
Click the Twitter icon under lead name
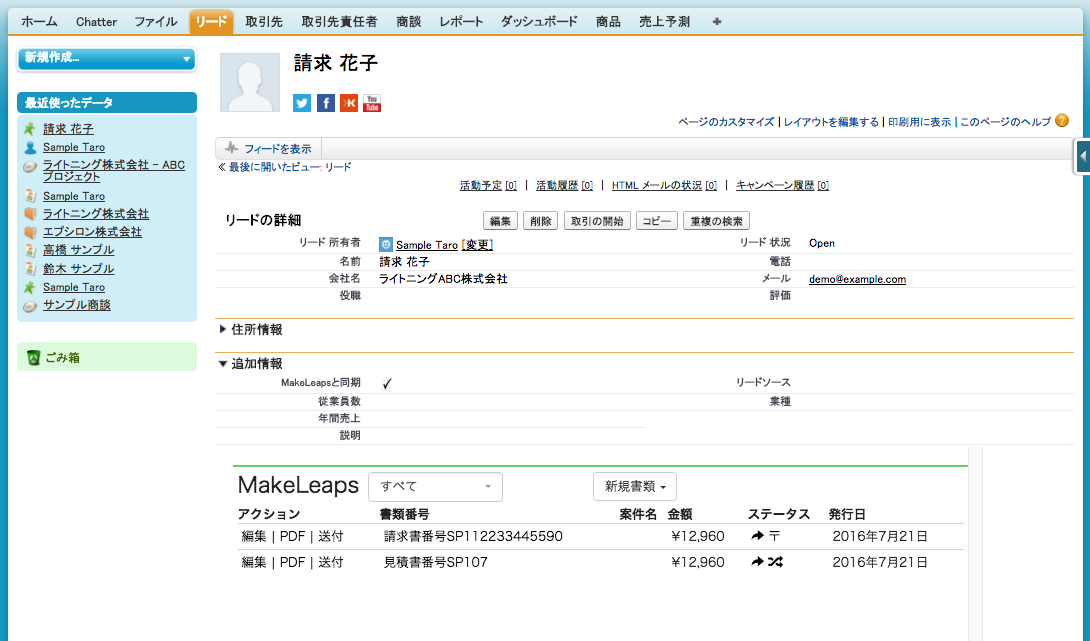302,103
